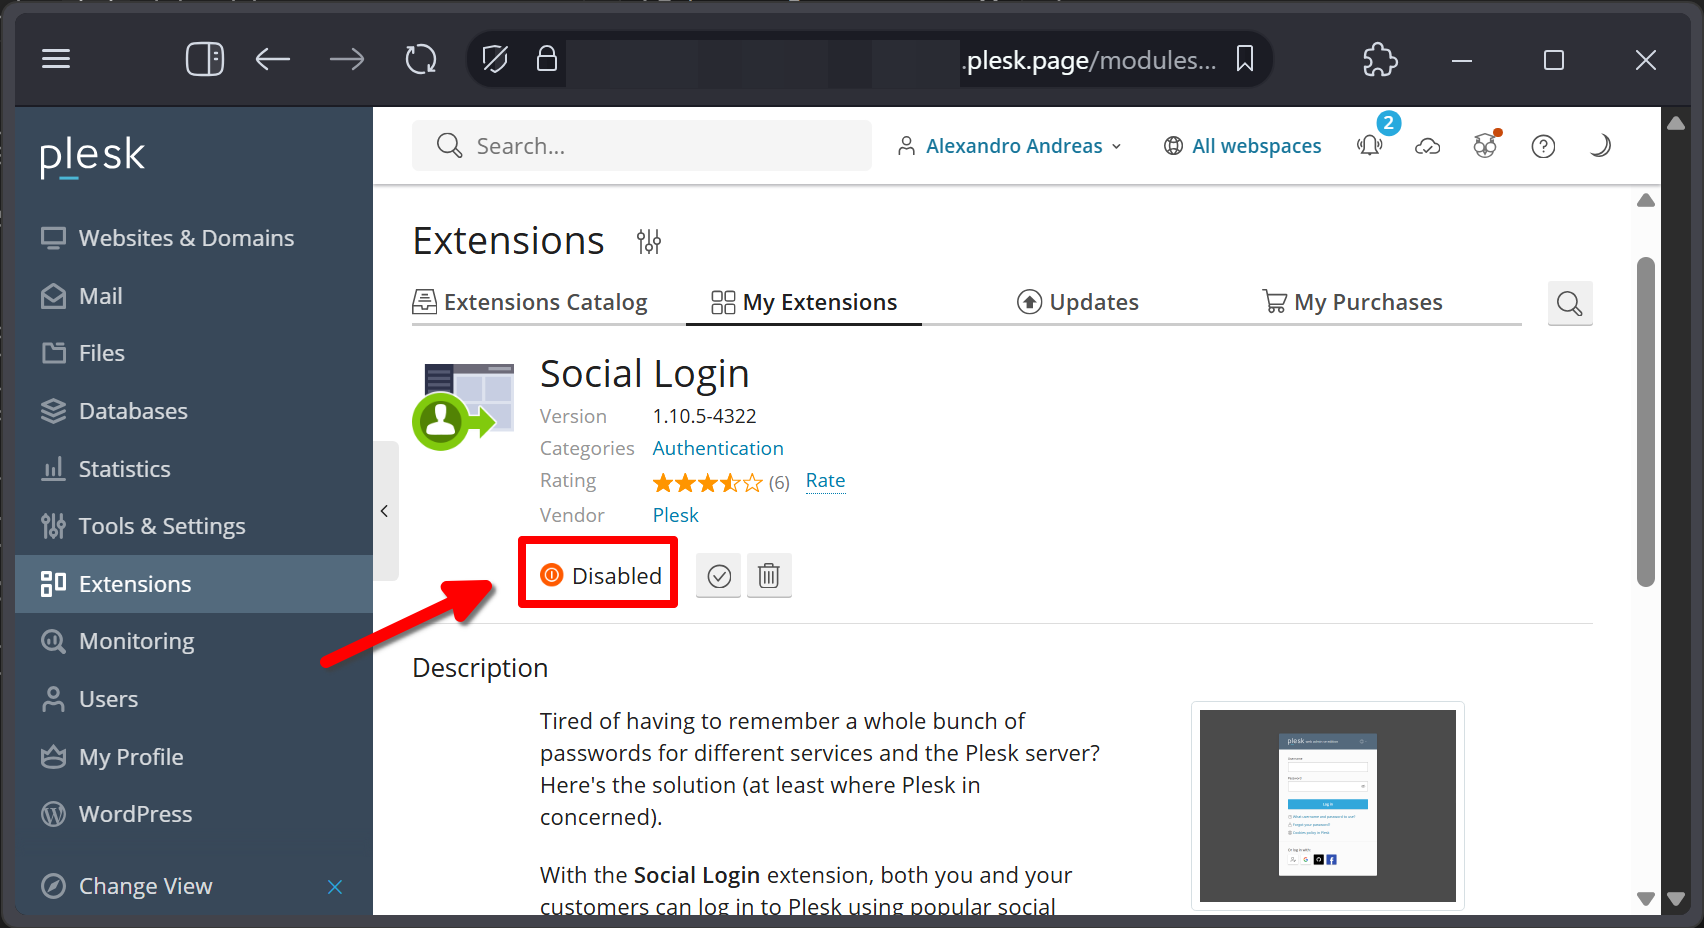
Task: Open Monitoring in the sidebar
Action: click(x=194, y=641)
